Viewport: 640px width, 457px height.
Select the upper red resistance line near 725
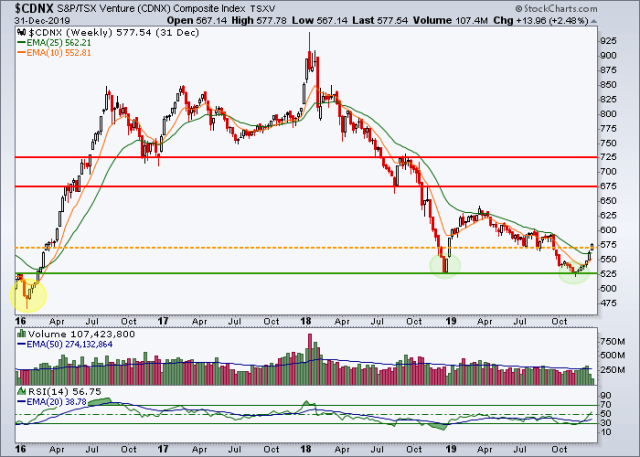pos(300,158)
